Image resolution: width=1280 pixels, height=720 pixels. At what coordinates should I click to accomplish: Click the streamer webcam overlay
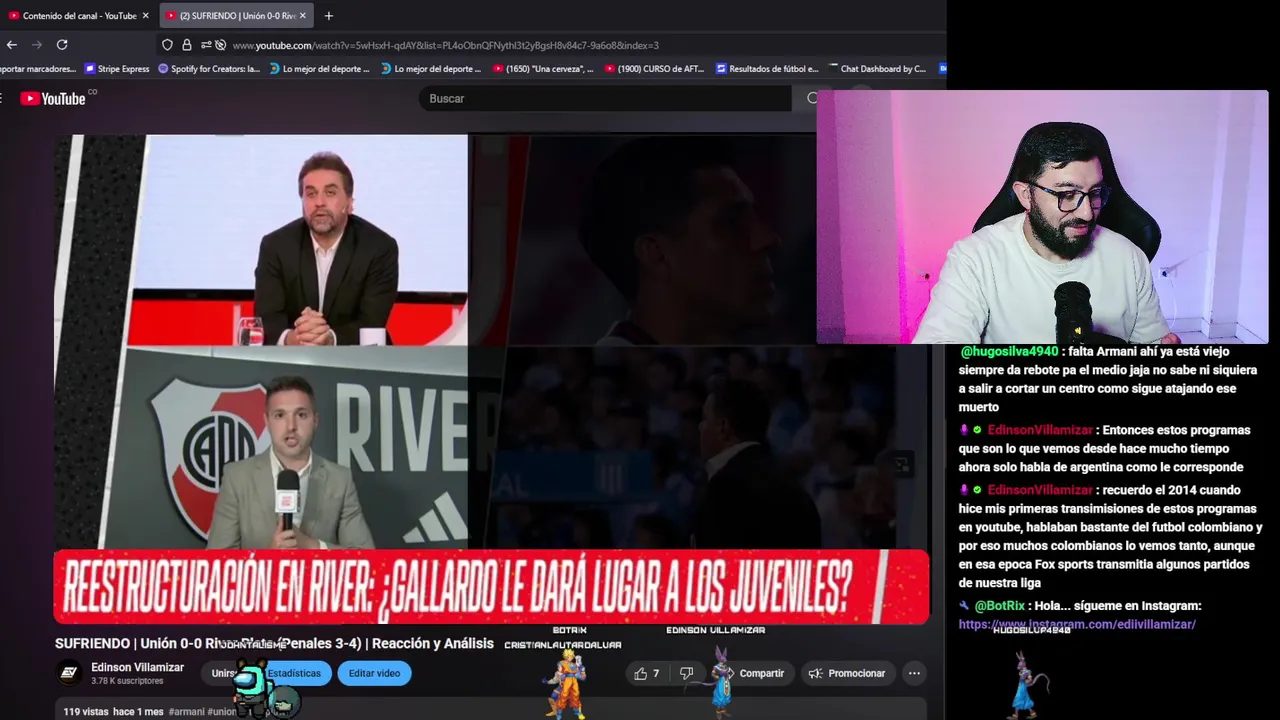(x=1042, y=217)
